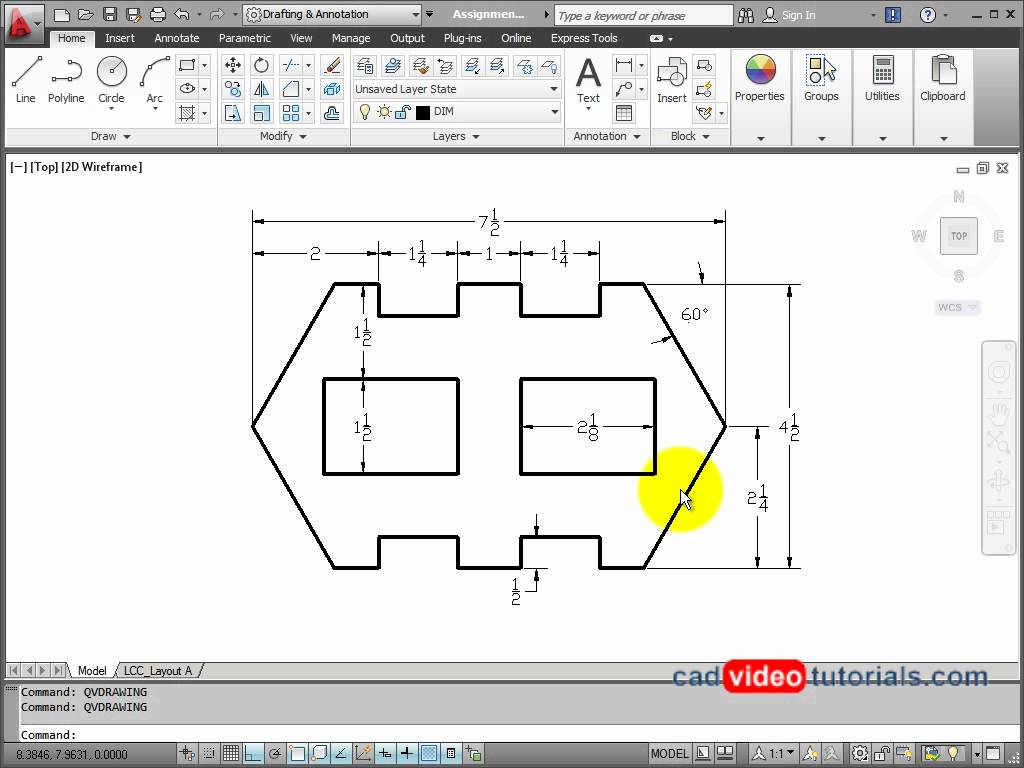The image size is (1024, 768).
Task: Open the layer selection dropdown
Action: coord(553,112)
